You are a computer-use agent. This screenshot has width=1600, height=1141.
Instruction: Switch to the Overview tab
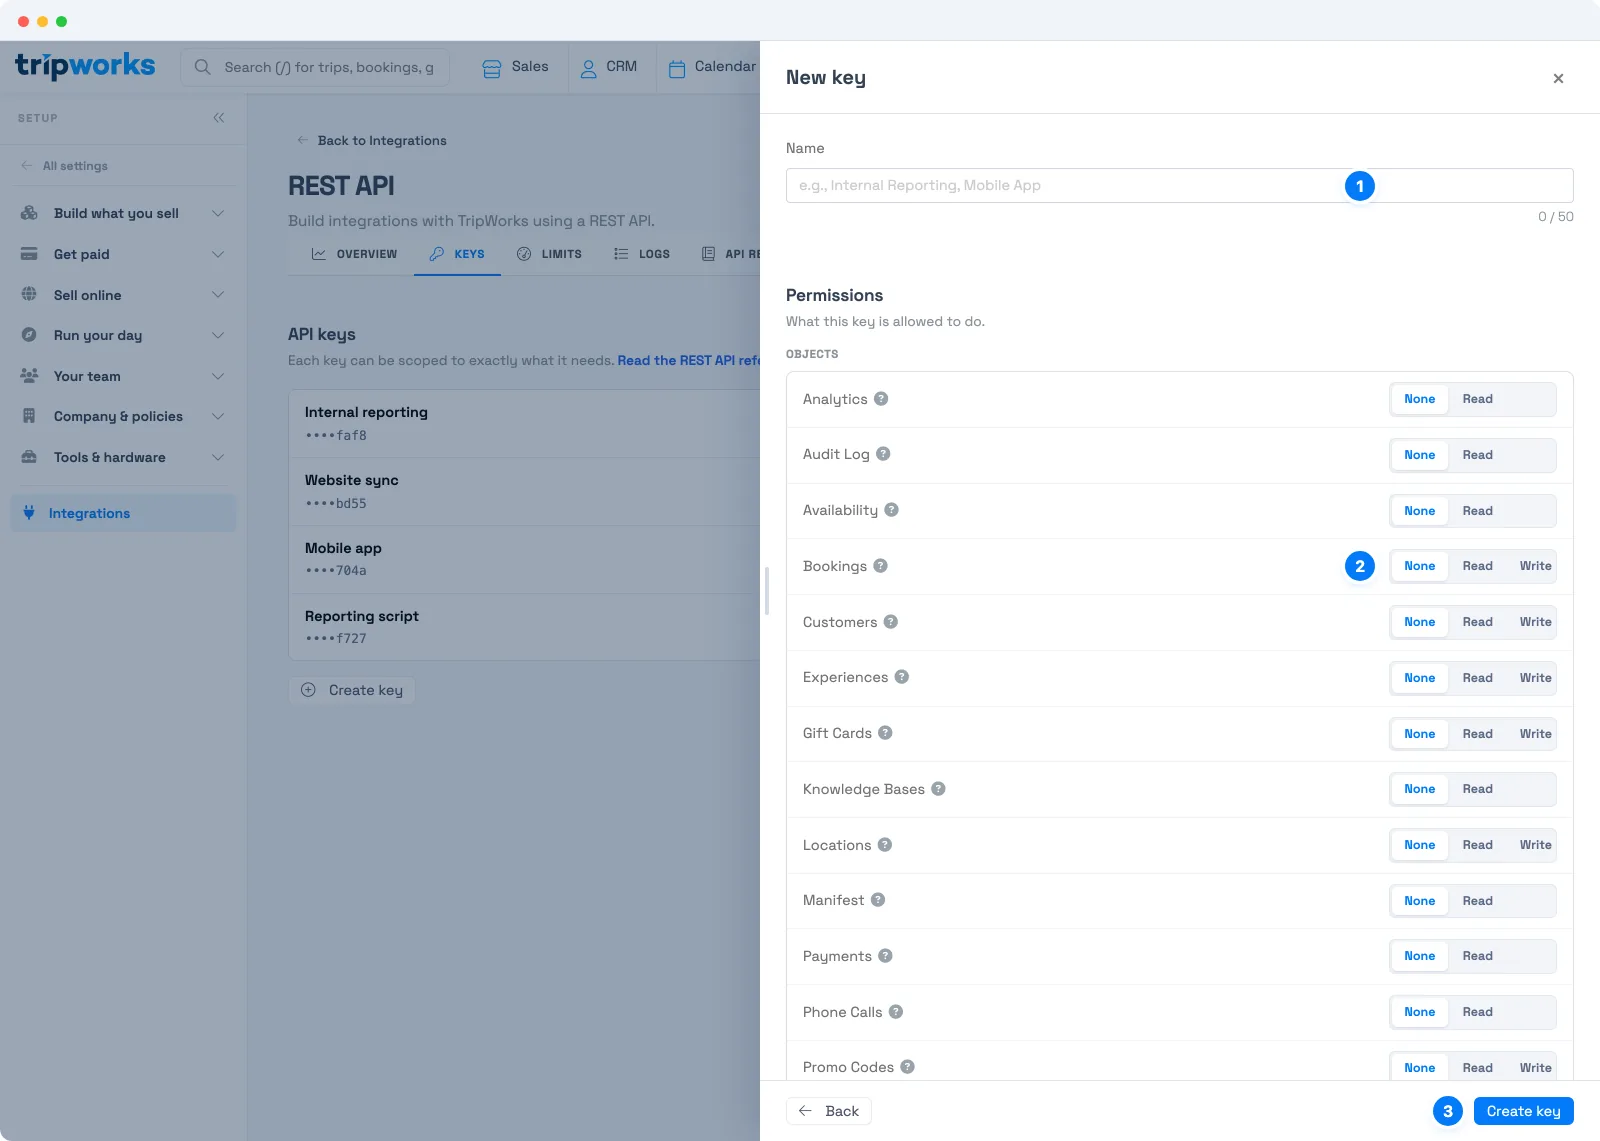click(354, 254)
